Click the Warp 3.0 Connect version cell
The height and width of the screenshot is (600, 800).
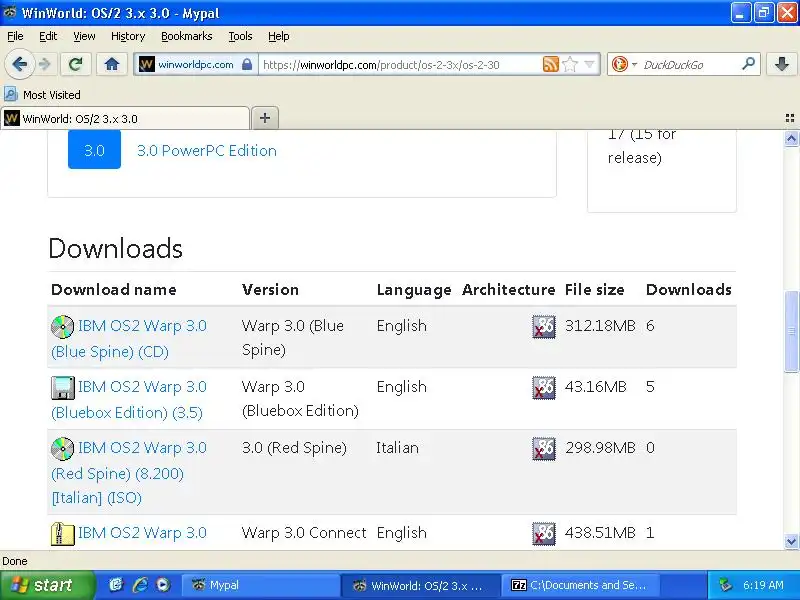point(304,533)
